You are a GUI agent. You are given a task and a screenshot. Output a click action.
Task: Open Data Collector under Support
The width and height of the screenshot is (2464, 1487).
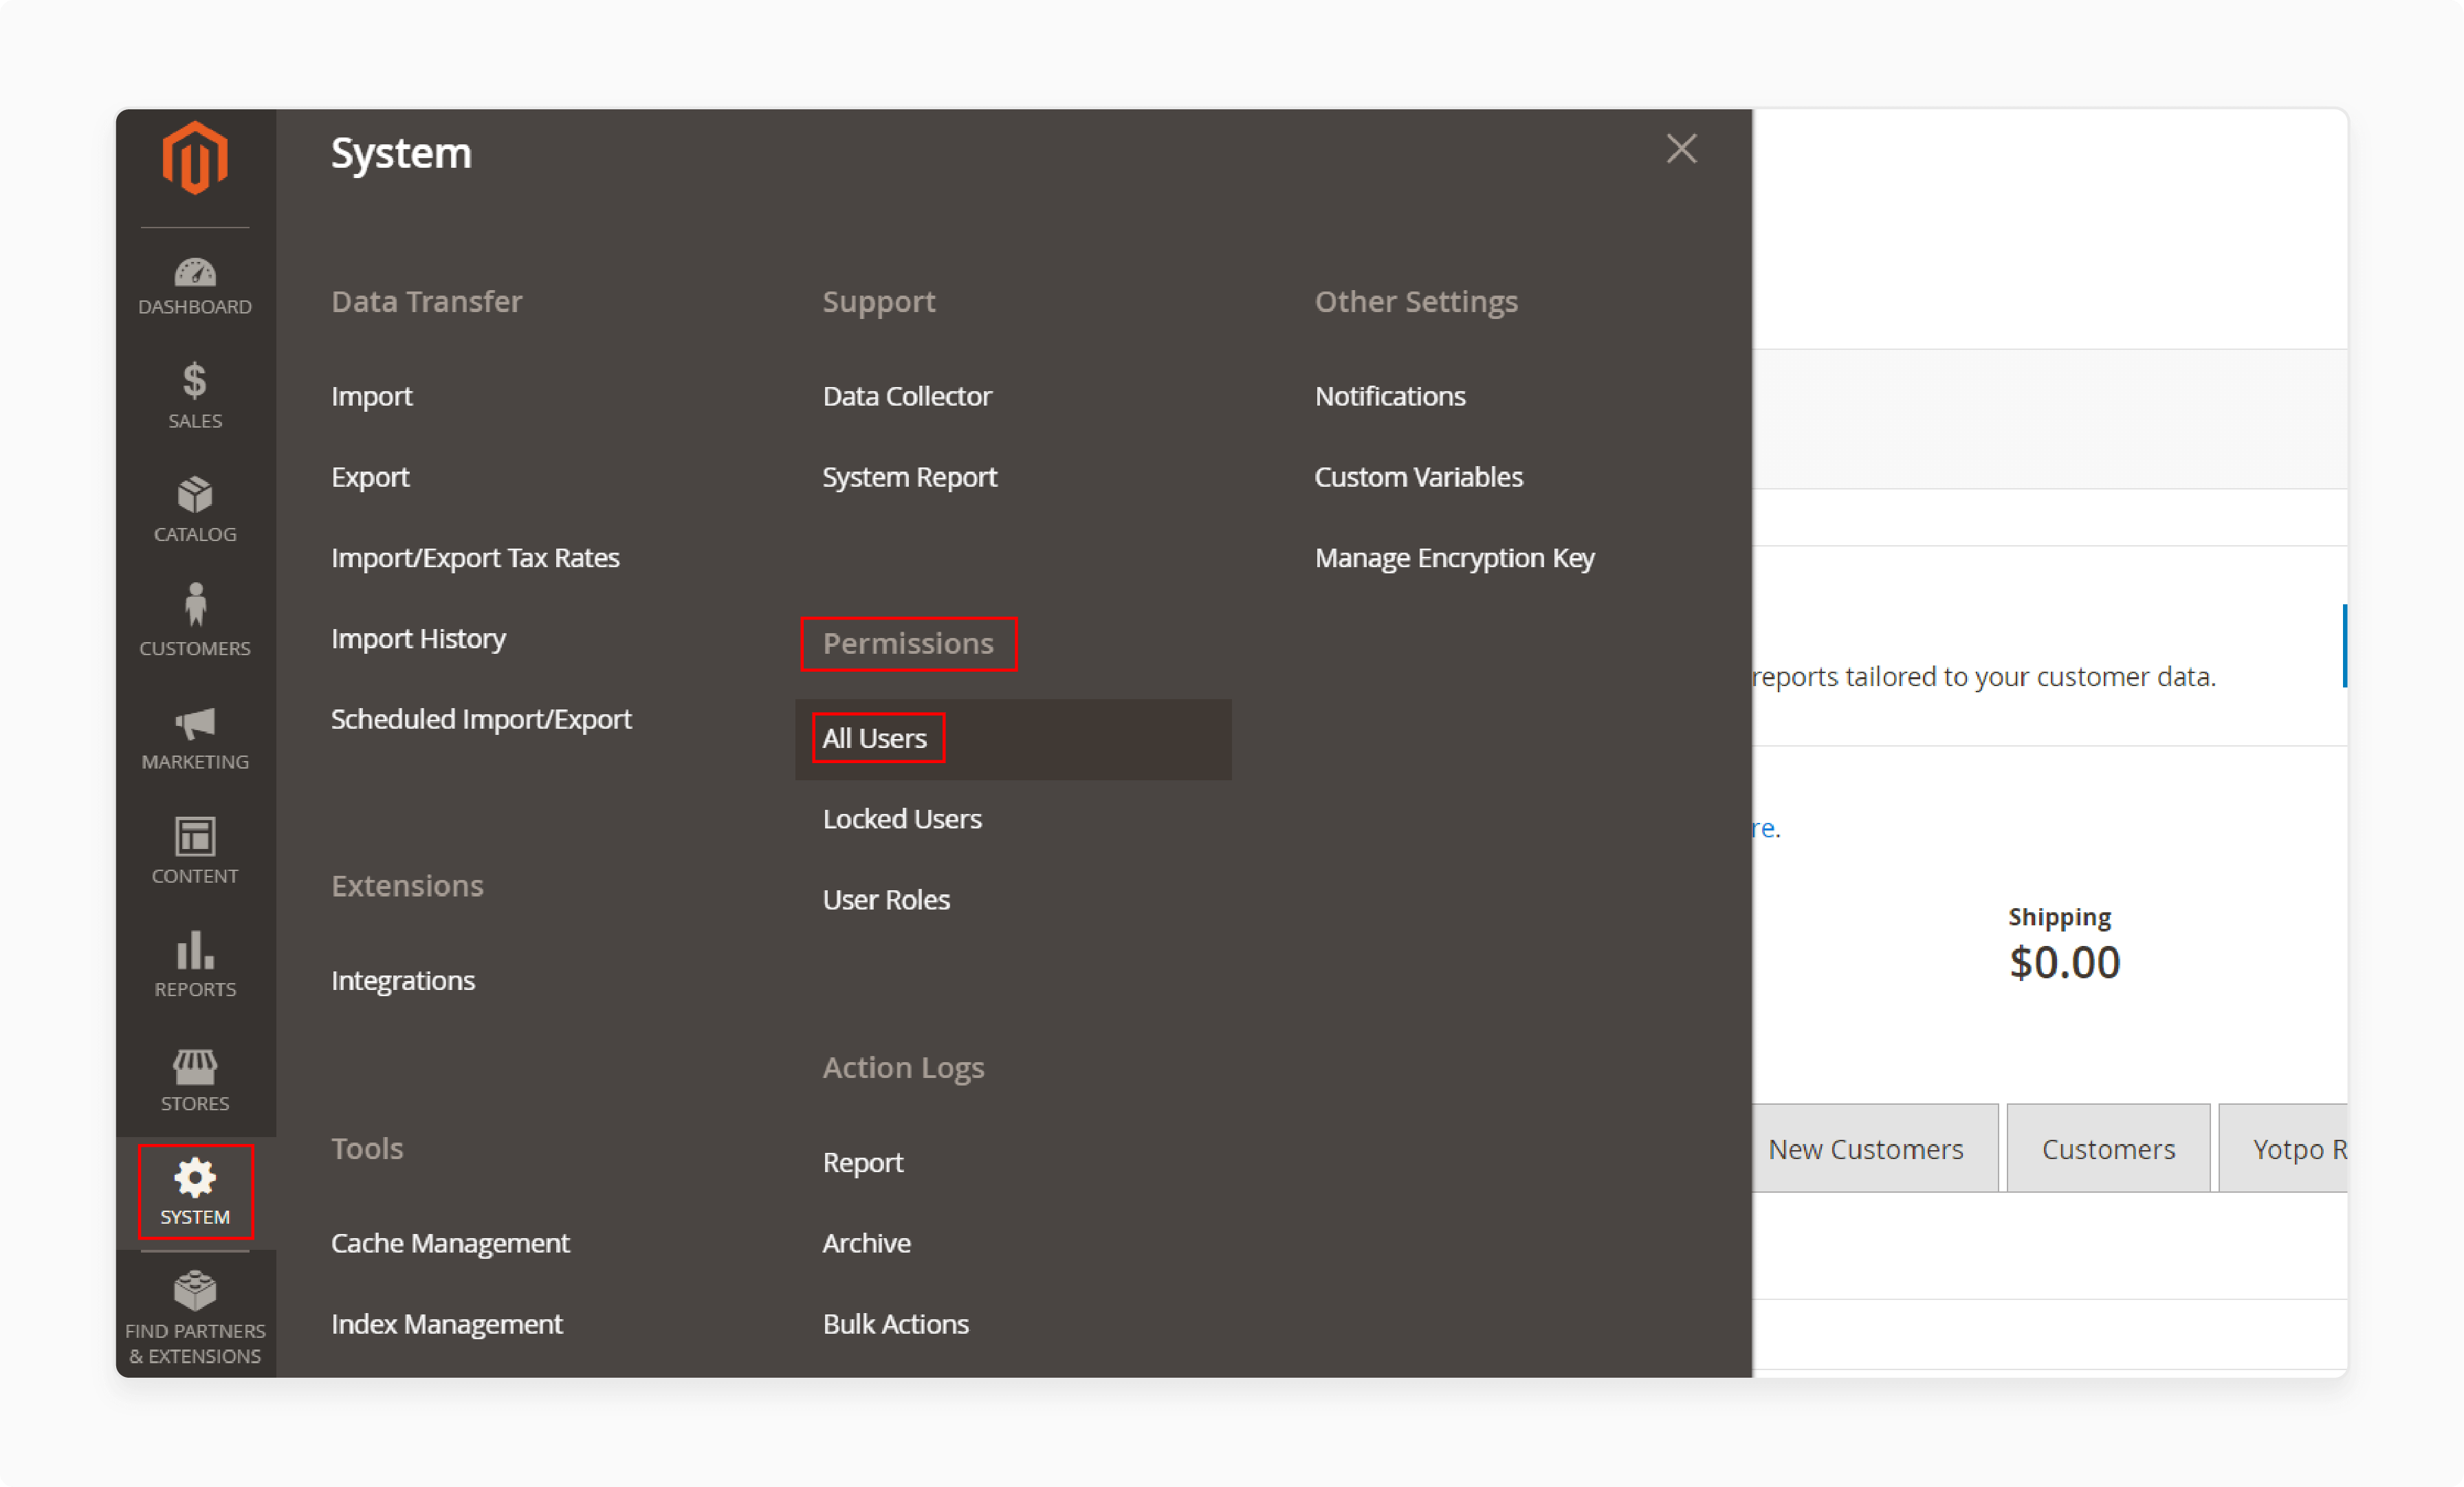point(907,396)
